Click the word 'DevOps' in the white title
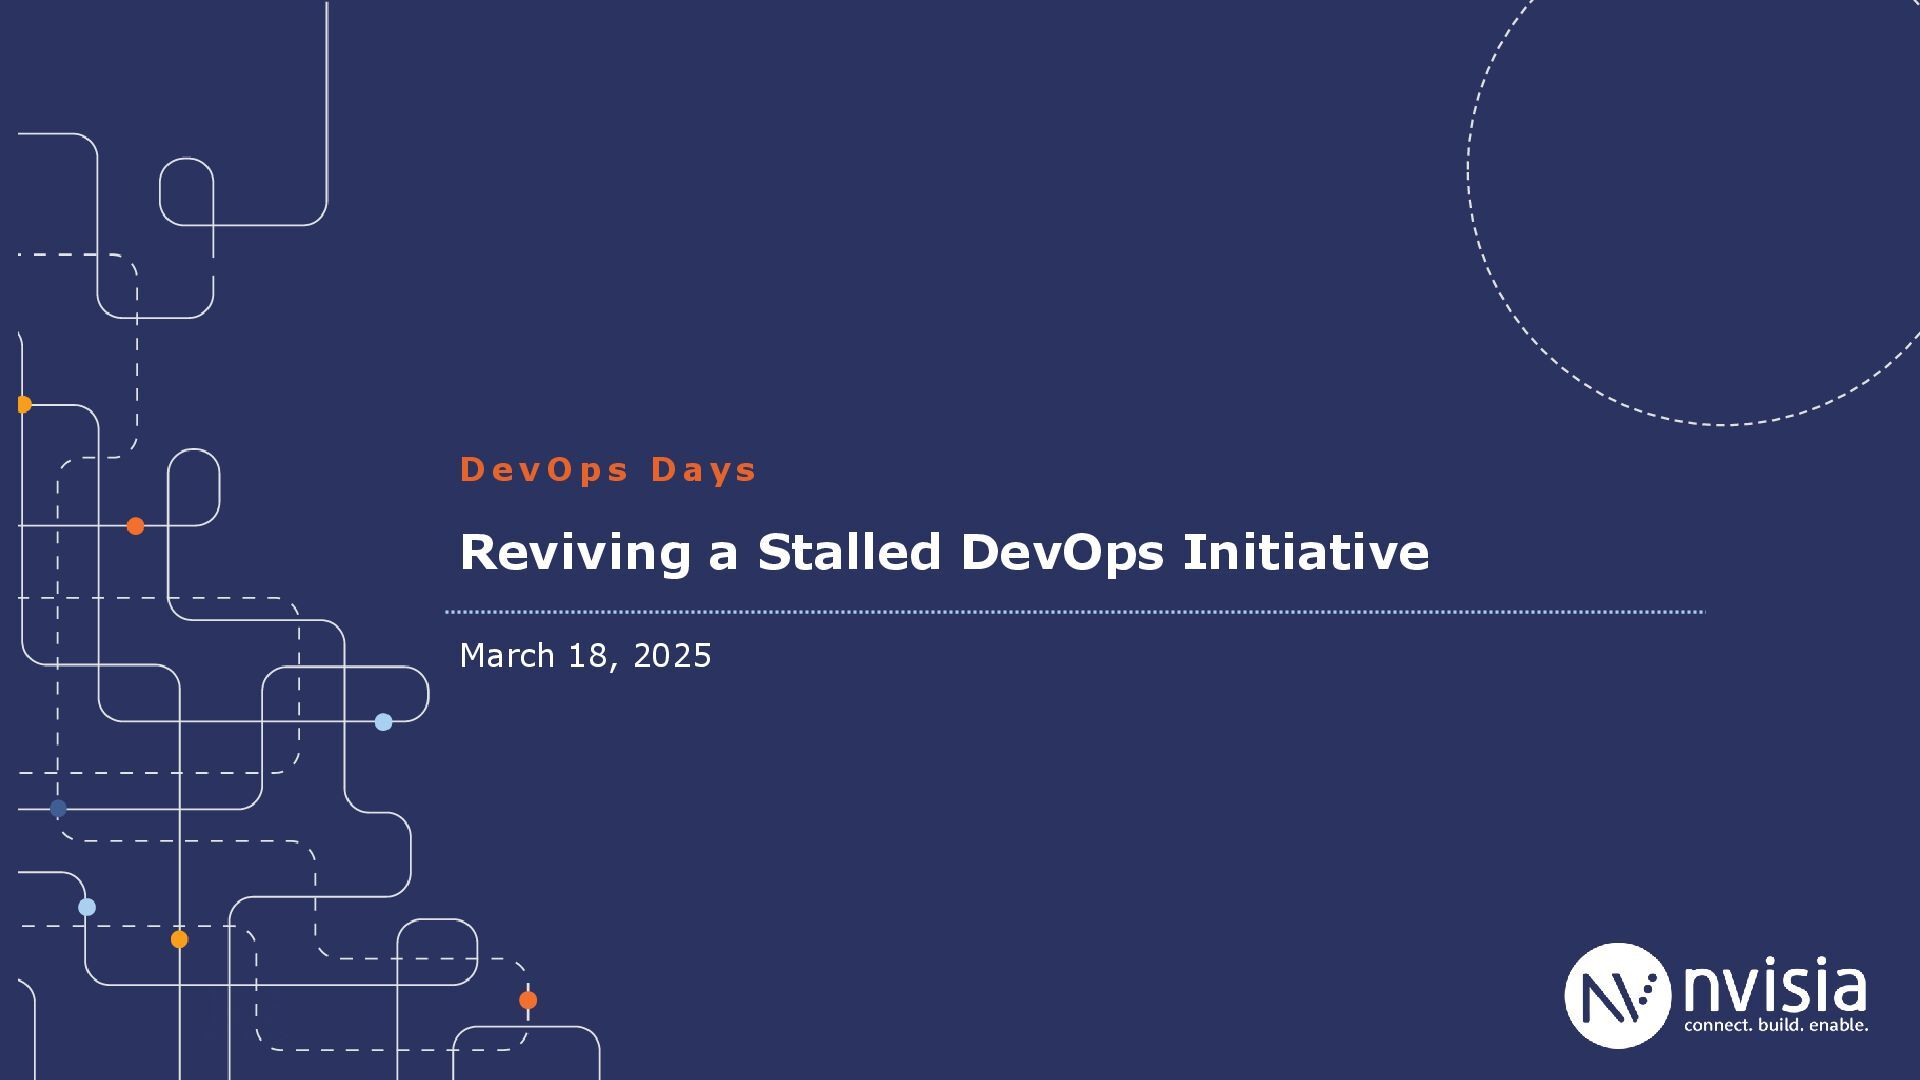This screenshot has width=1920, height=1080. [x=1062, y=552]
